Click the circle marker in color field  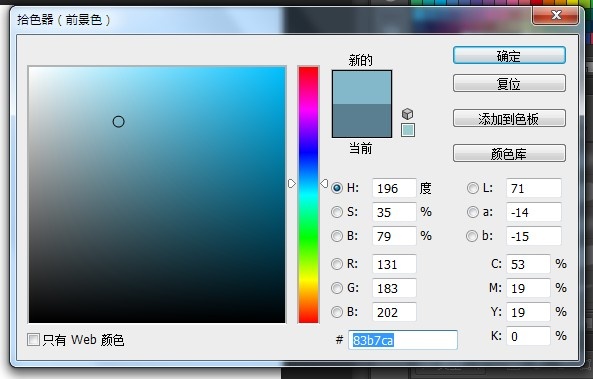click(x=118, y=122)
